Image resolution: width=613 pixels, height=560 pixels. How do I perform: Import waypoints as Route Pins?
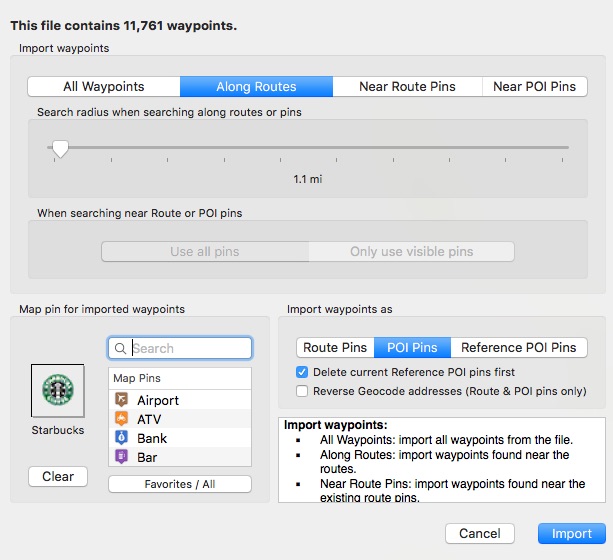coord(335,348)
